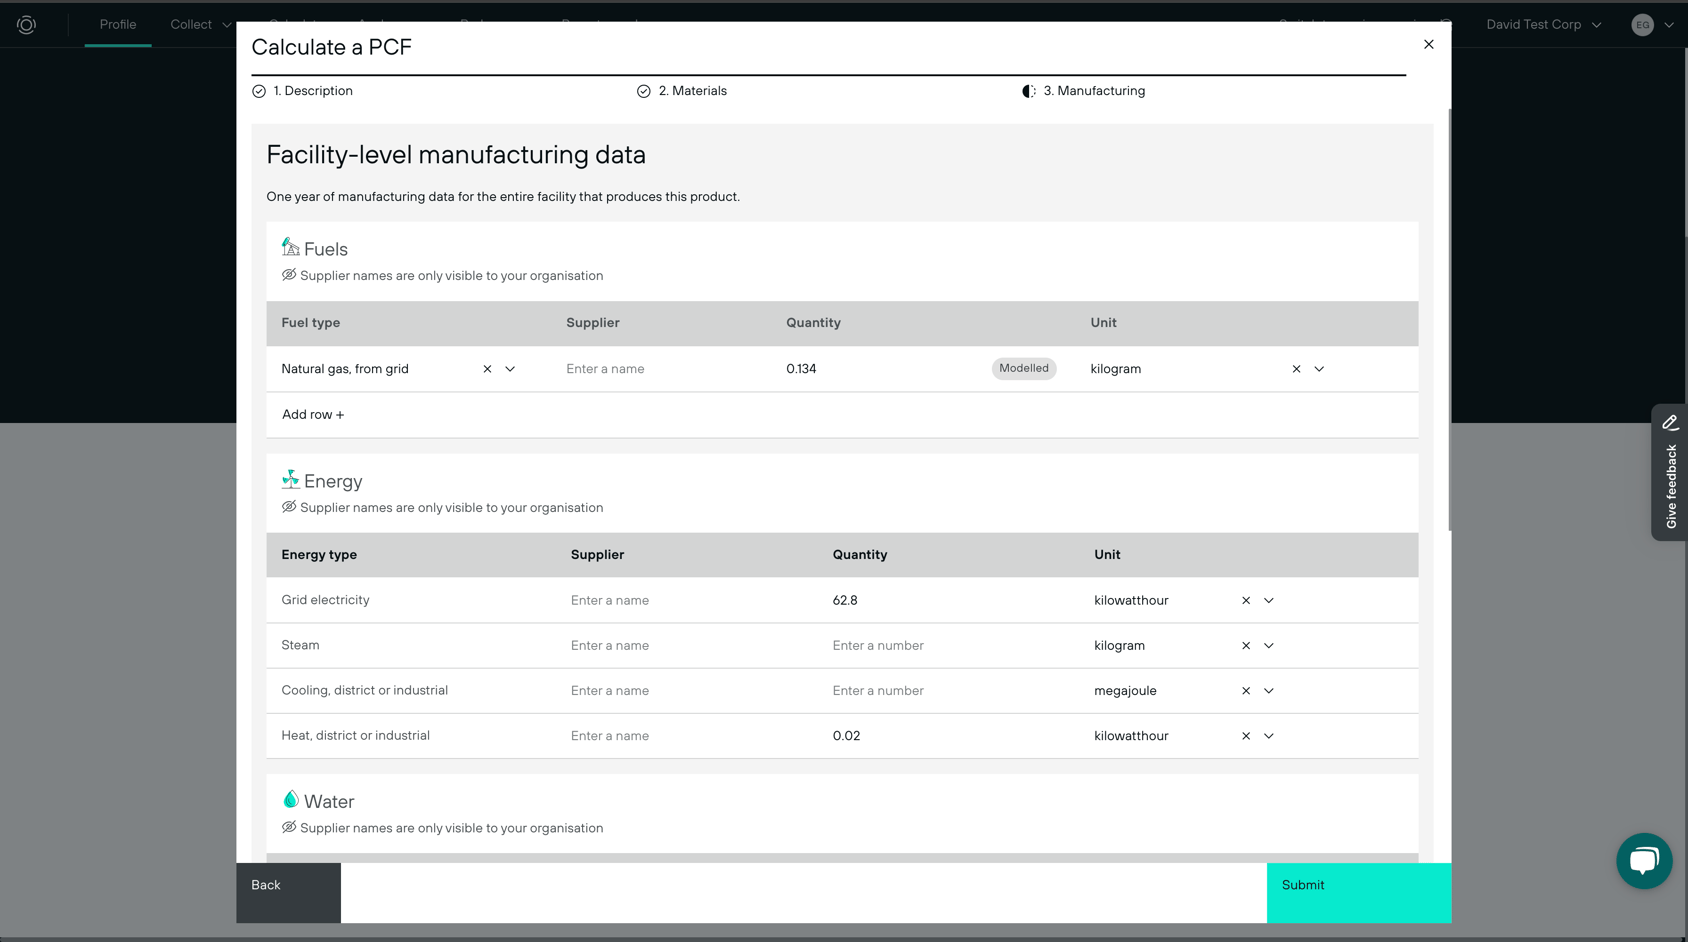The image size is (1688, 942).
Task: Clear the Grid electricity kilowatthour unit
Action: click(1246, 601)
